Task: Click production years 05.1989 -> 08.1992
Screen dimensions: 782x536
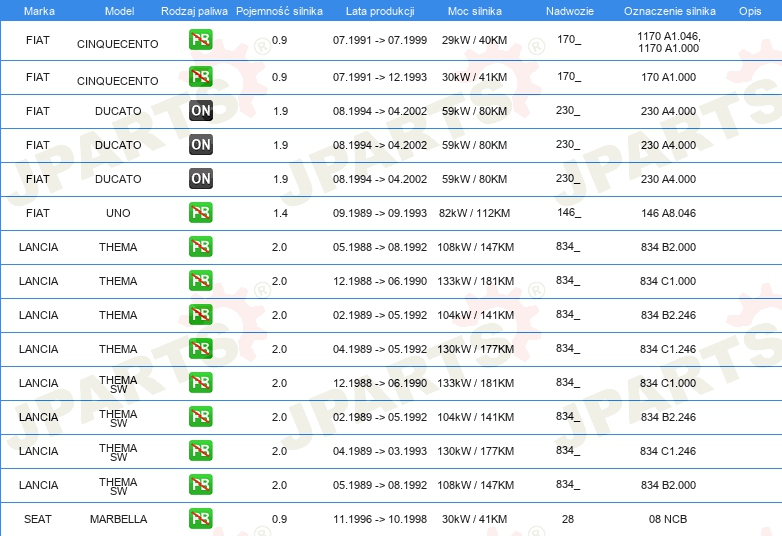Action: (380, 485)
